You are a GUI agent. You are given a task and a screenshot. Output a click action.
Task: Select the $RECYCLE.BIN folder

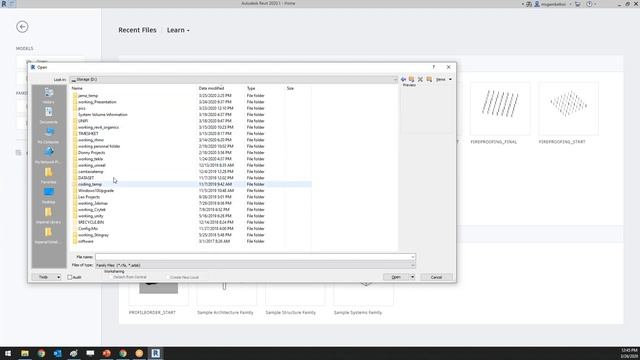tap(91, 222)
